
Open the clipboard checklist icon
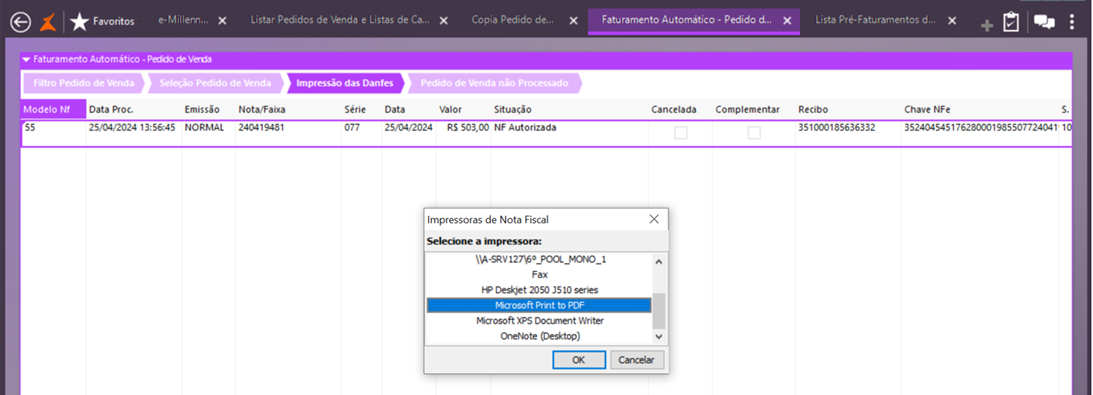(x=1011, y=22)
